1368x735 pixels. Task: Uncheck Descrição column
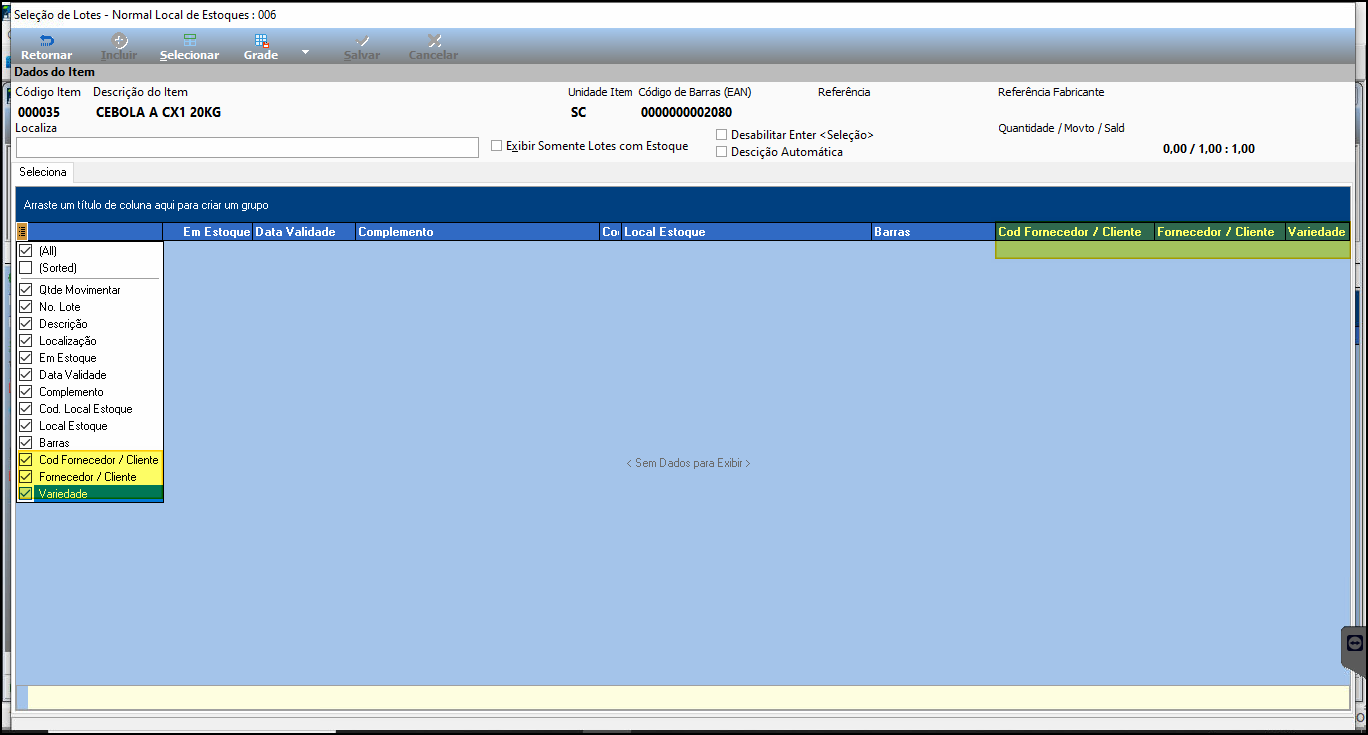tap(26, 324)
